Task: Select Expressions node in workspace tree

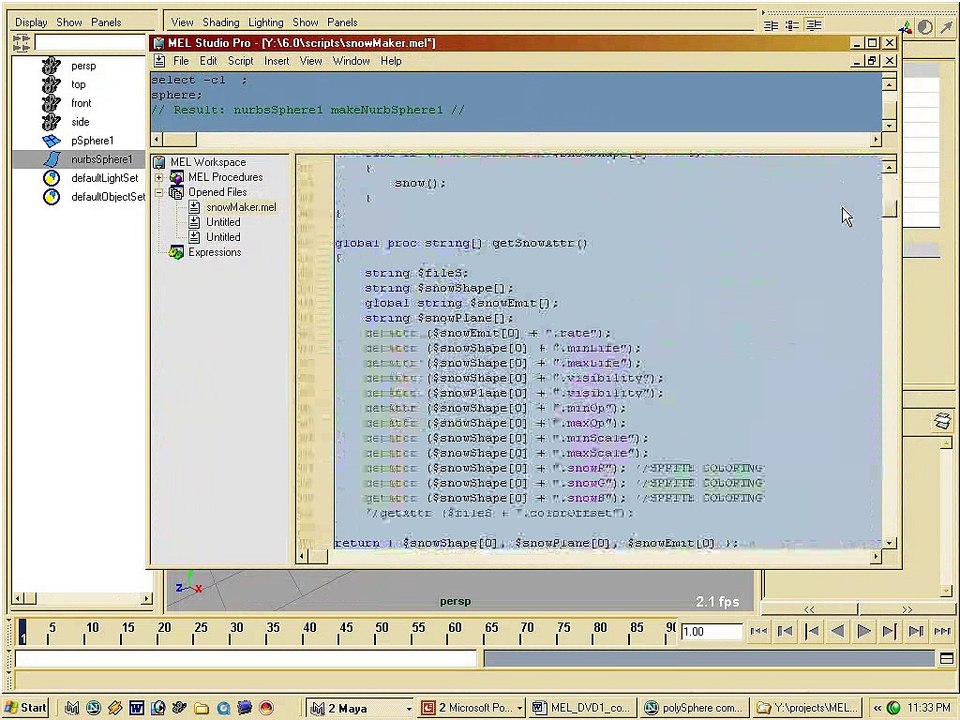Action: pos(214,252)
